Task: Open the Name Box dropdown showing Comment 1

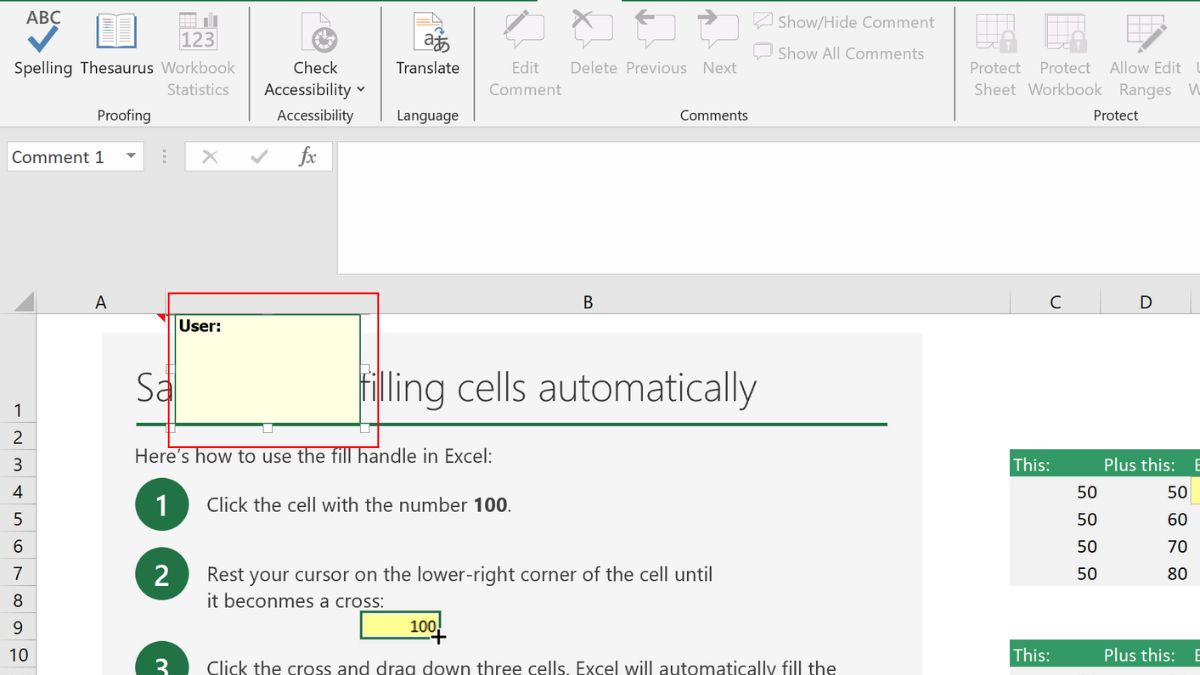Action: (130, 156)
